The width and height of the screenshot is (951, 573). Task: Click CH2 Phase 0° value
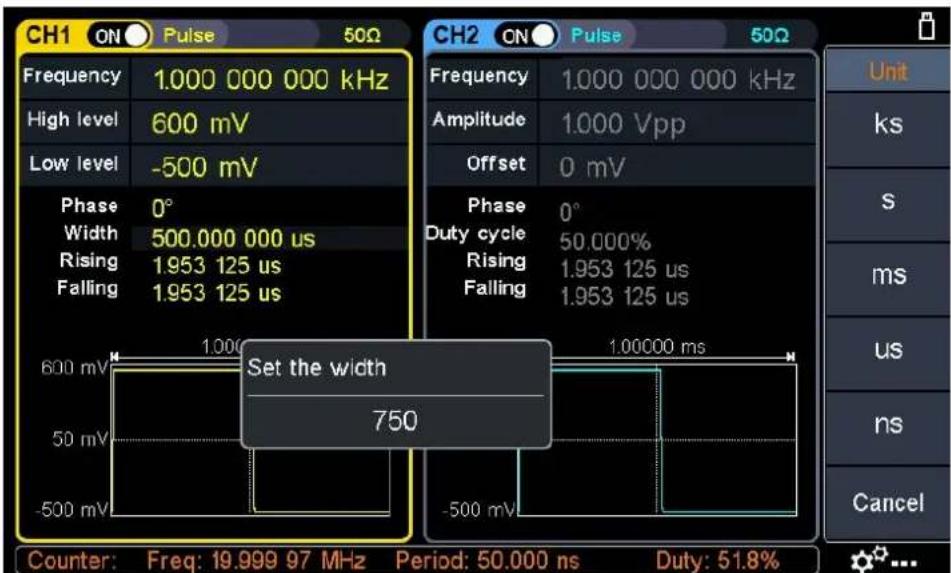[570, 213]
